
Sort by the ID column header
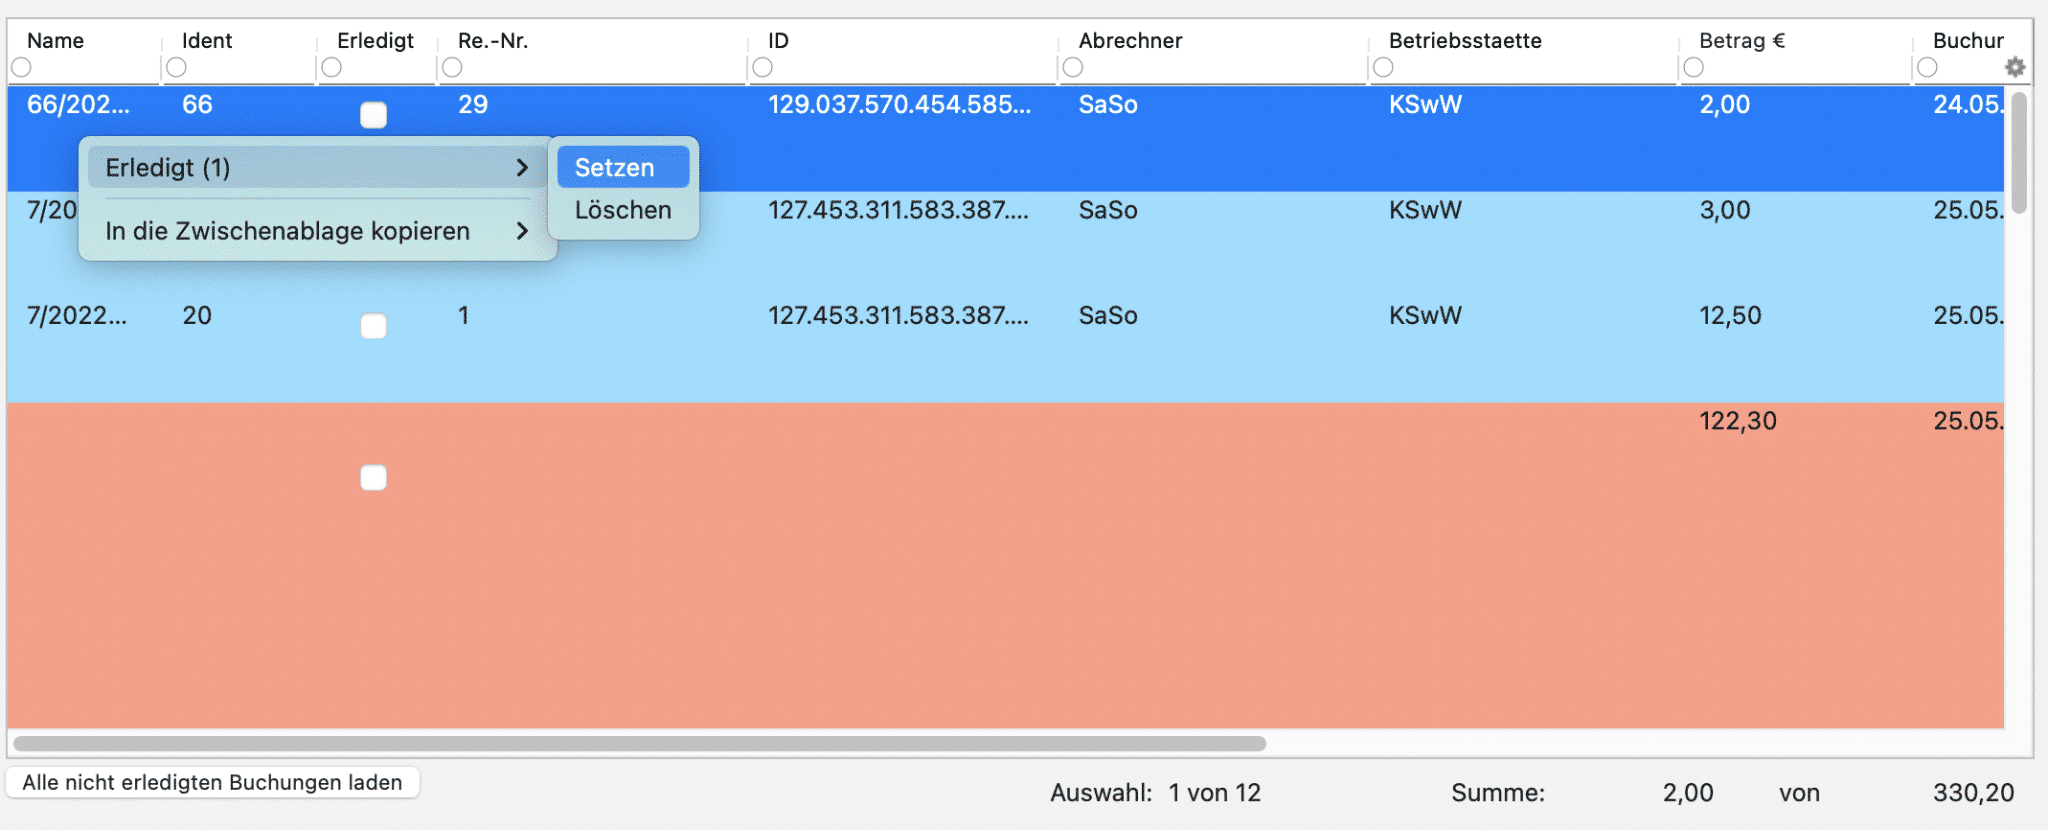[778, 41]
